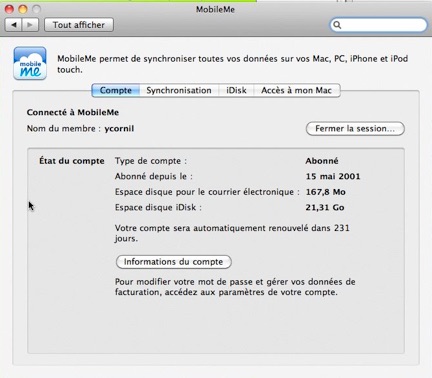The height and width of the screenshot is (378, 432).
Task: Click the date 15 mai 2001
Action: 333,176
